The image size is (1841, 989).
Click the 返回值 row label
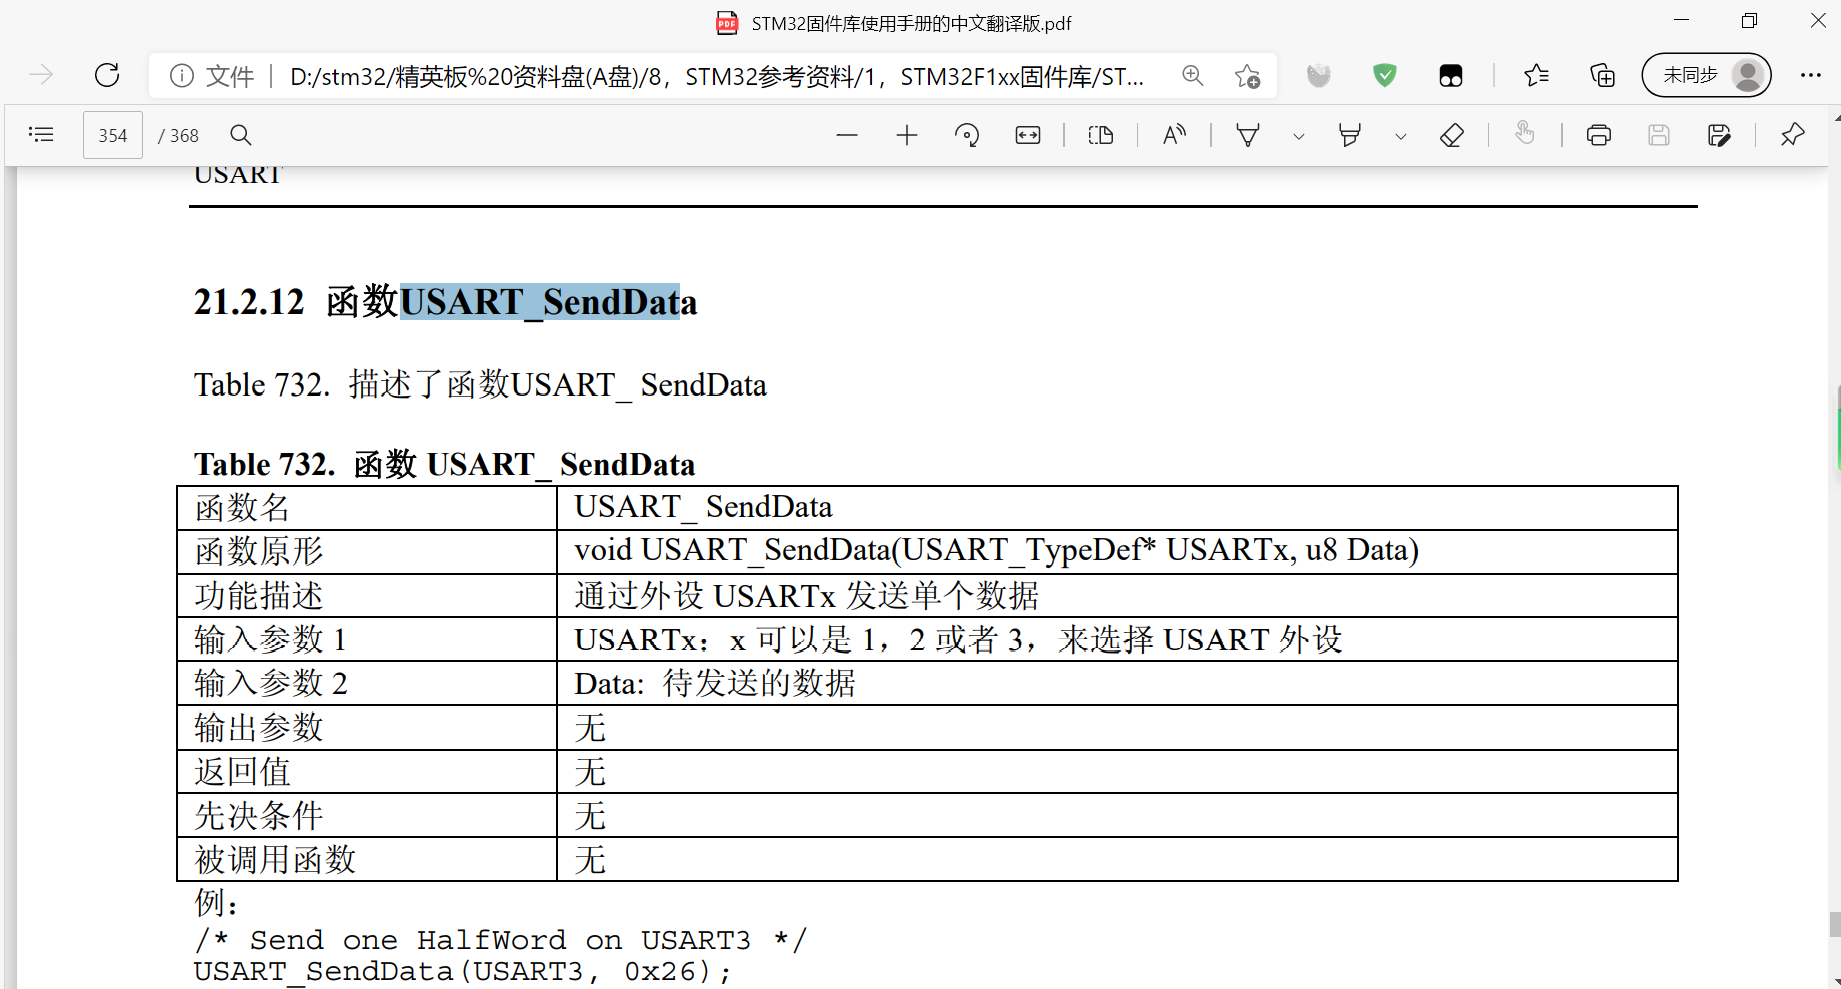(243, 772)
